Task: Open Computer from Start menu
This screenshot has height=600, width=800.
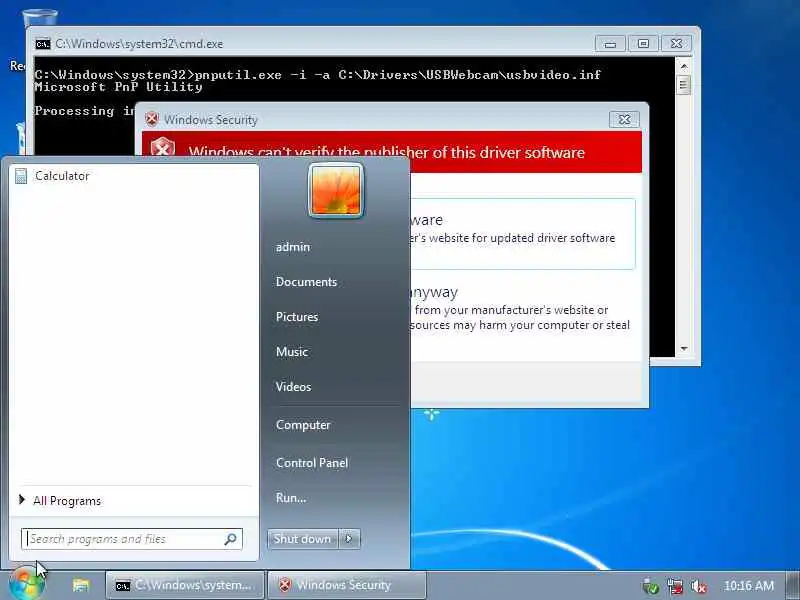Action: coord(303,424)
